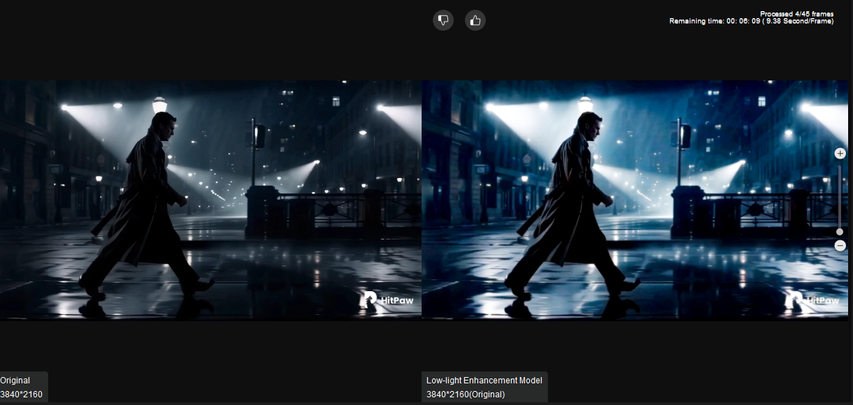Viewport: 853px width, 405px height.
Task: Click the zoom slider handle
Action: click(840, 232)
